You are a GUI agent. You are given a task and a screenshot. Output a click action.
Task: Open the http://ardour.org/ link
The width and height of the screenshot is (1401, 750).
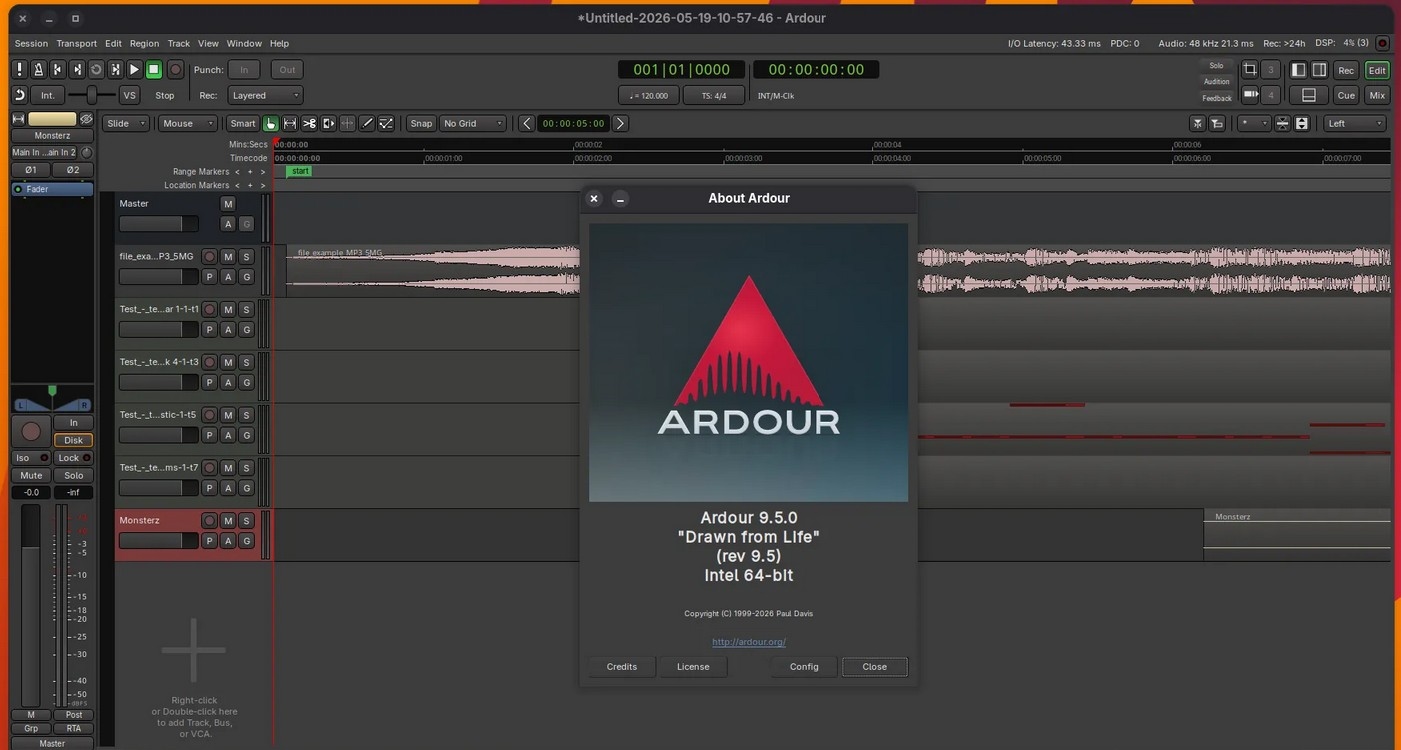point(749,642)
